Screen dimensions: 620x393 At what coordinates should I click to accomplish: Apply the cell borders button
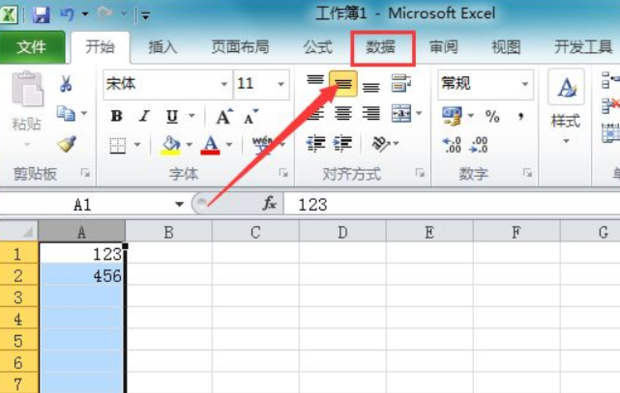(117, 145)
